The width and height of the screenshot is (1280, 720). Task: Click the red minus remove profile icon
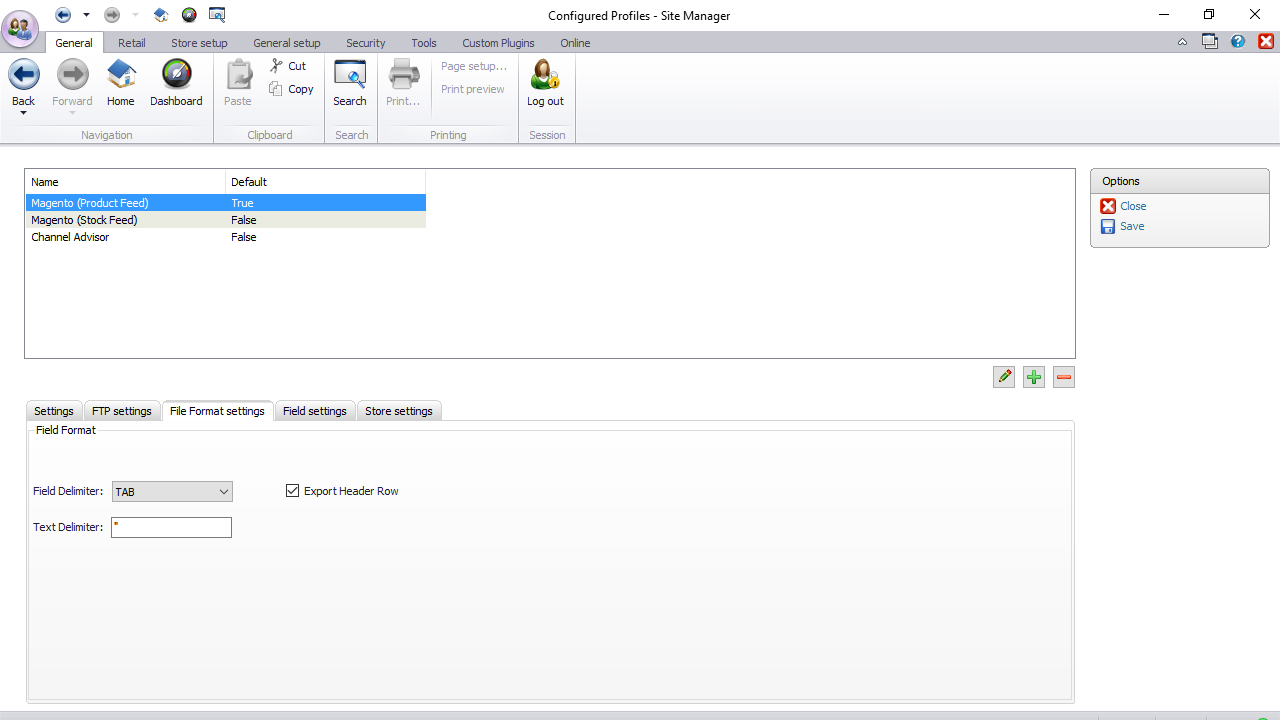click(x=1064, y=377)
